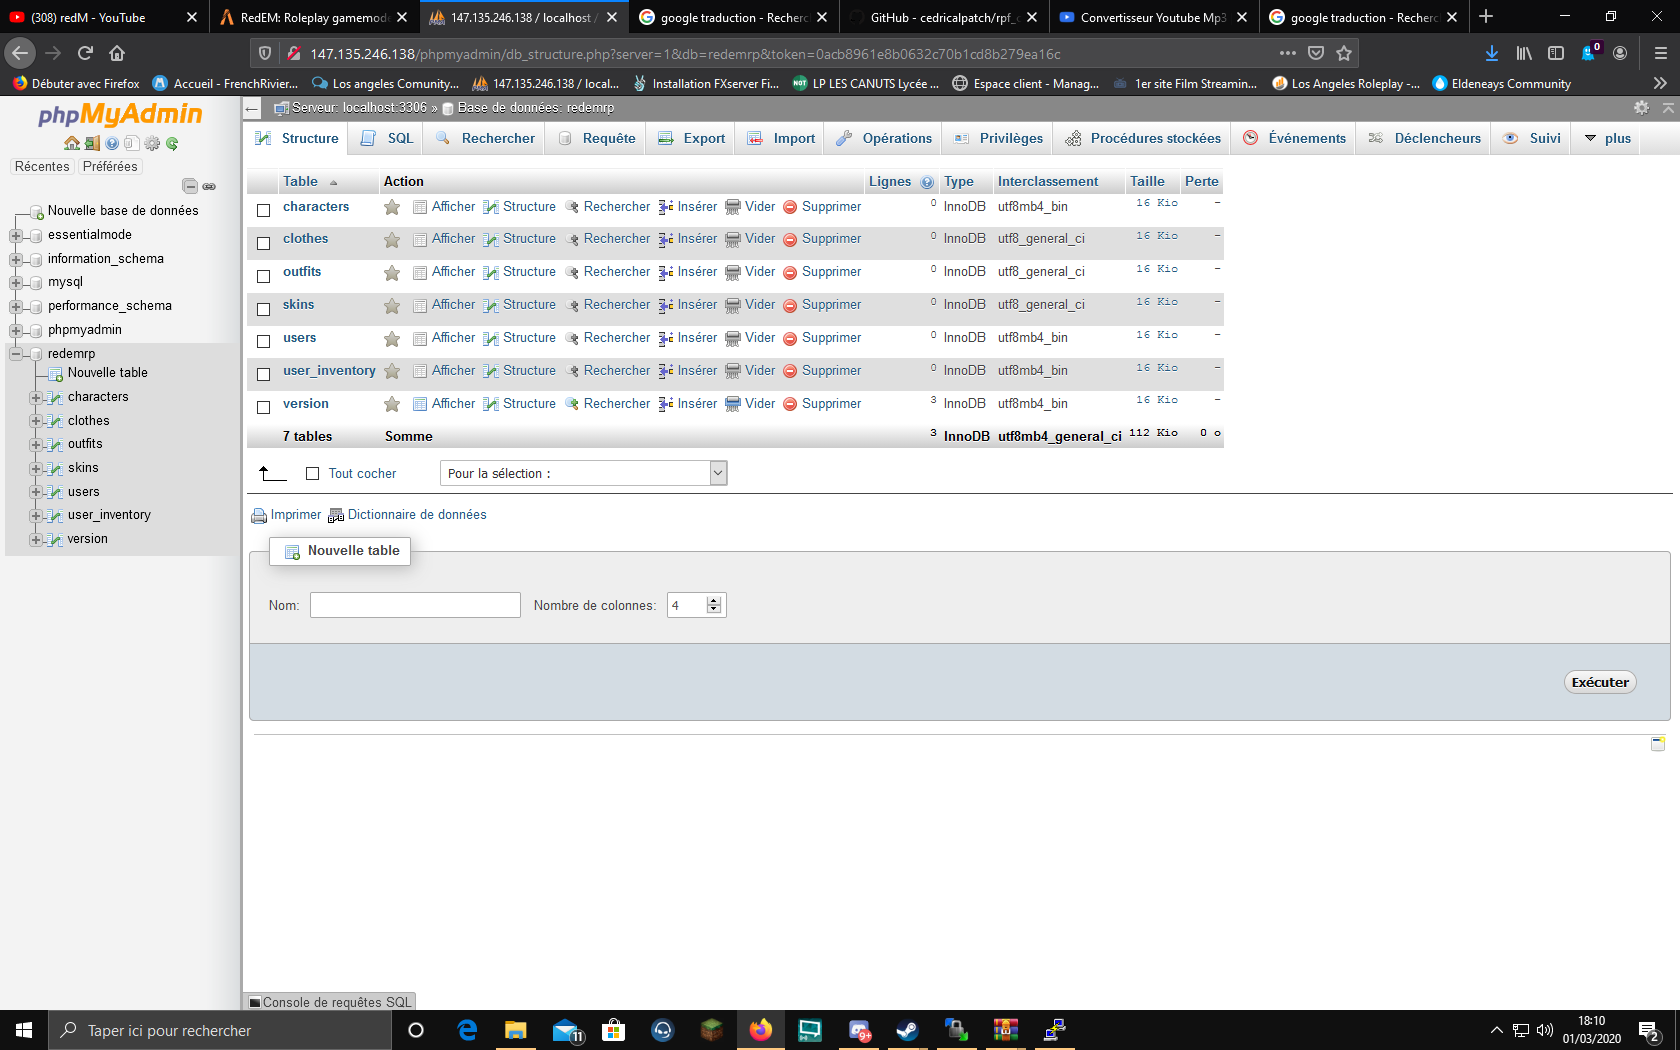Screen dimensions: 1680x1050
Task: Bookmark this page with star icon
Action: 1344,53
